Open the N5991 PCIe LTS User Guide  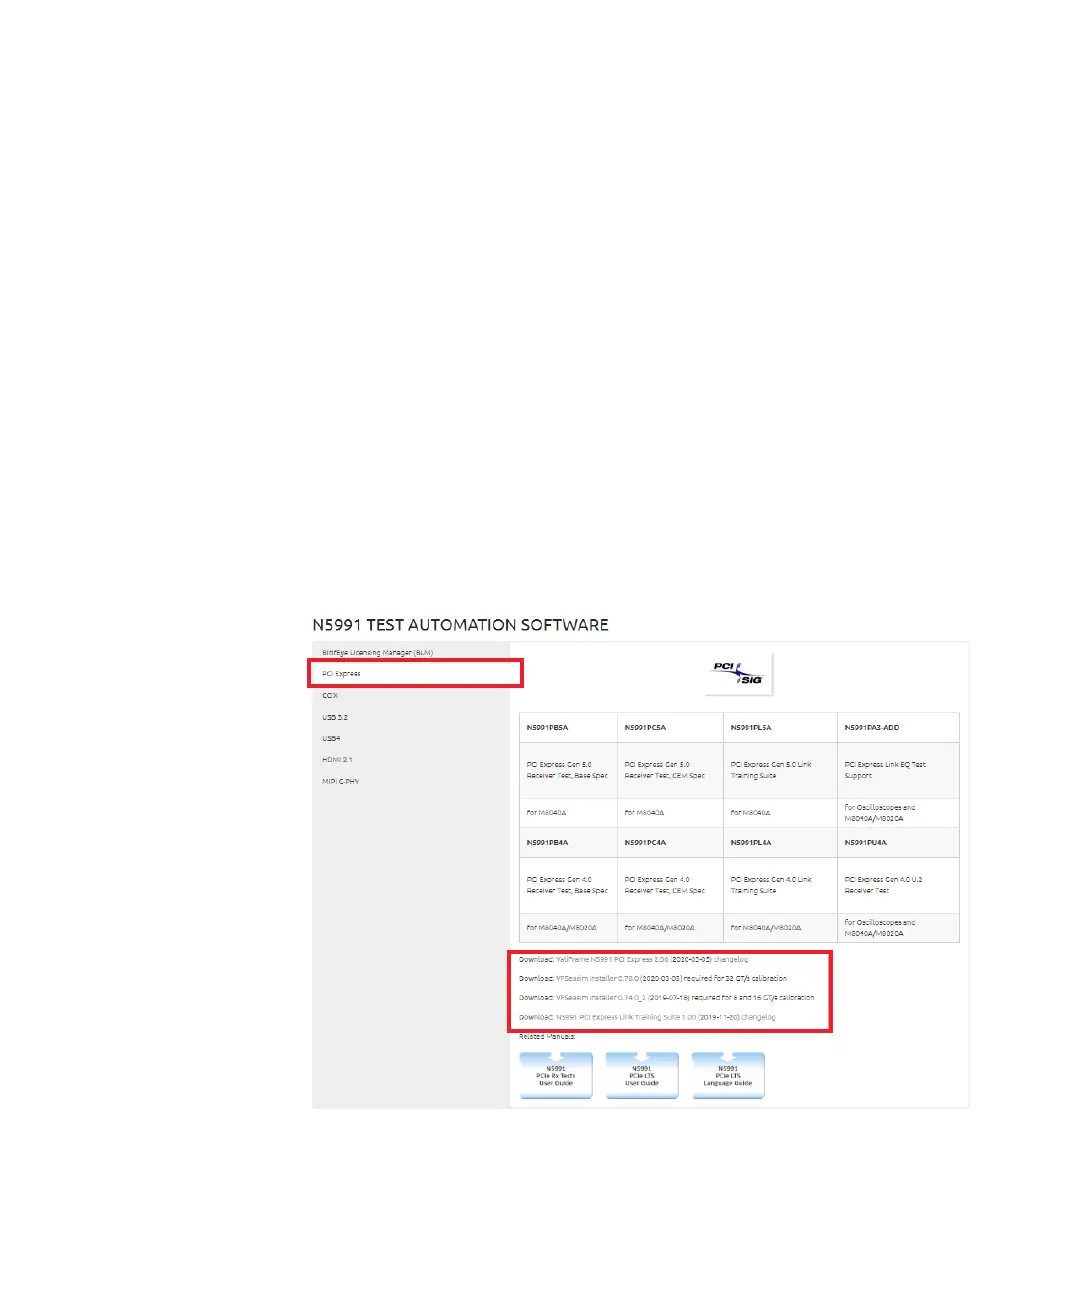tap(642, 1075)
